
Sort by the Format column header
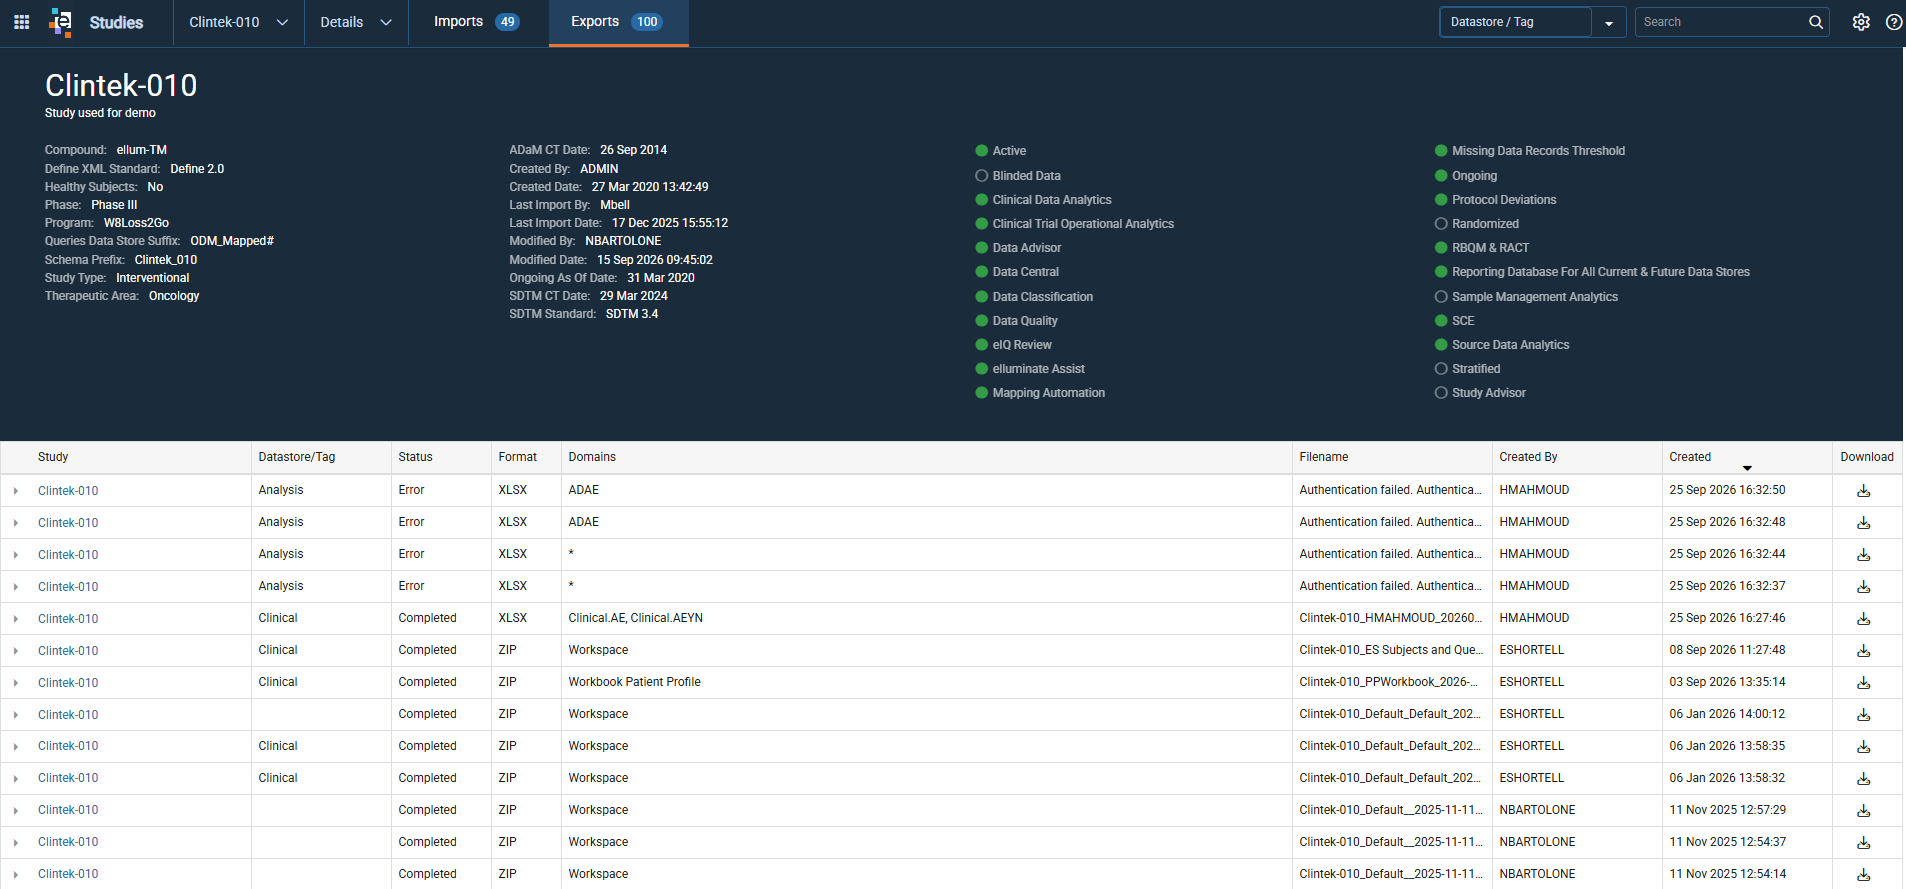click(x=517, y=457)
